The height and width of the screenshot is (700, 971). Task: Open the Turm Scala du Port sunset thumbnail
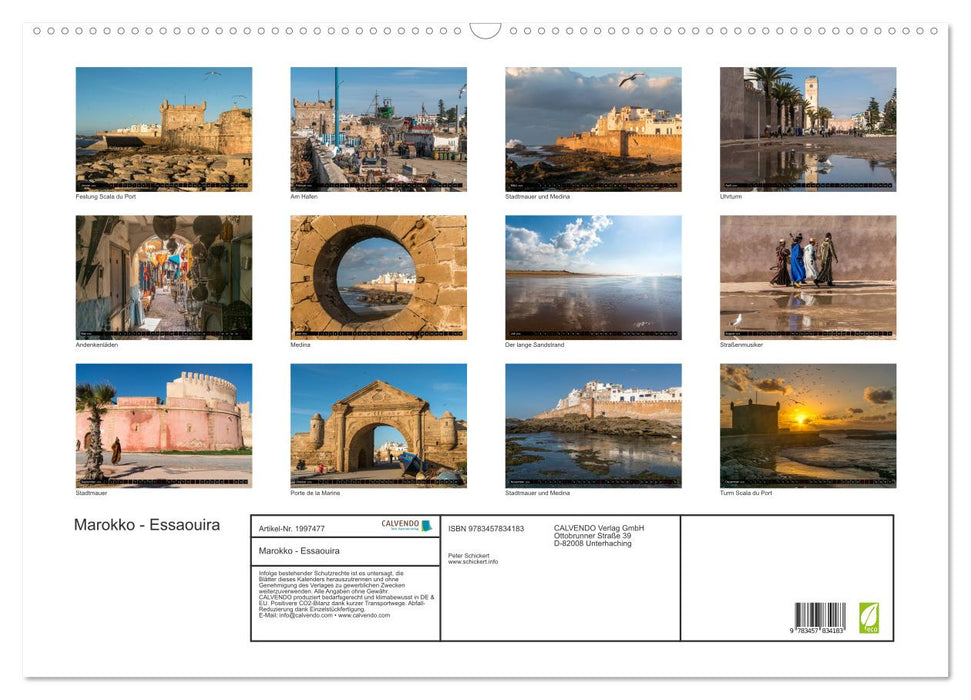click(808, 424)
